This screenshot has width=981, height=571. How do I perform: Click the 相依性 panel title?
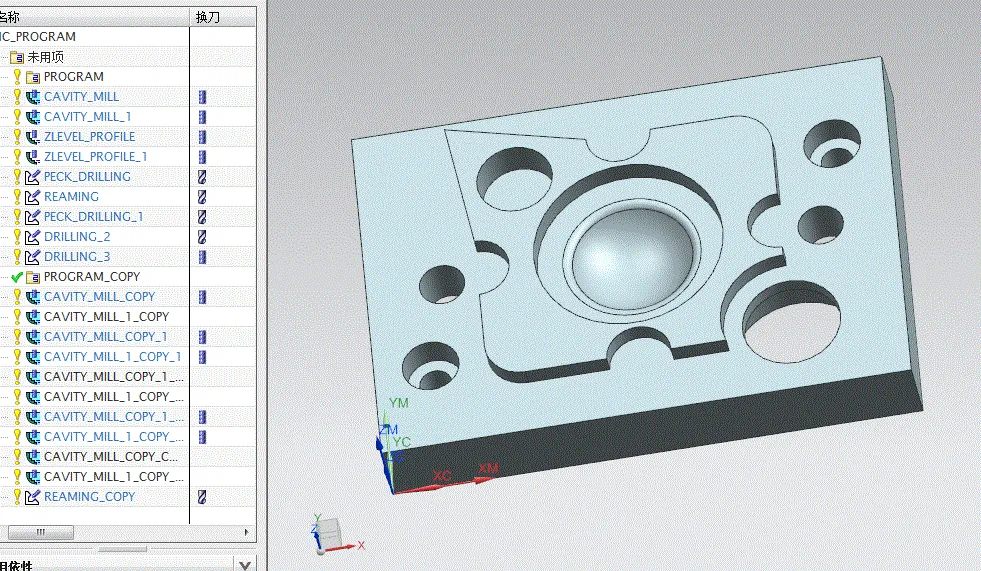coord(16,565)
